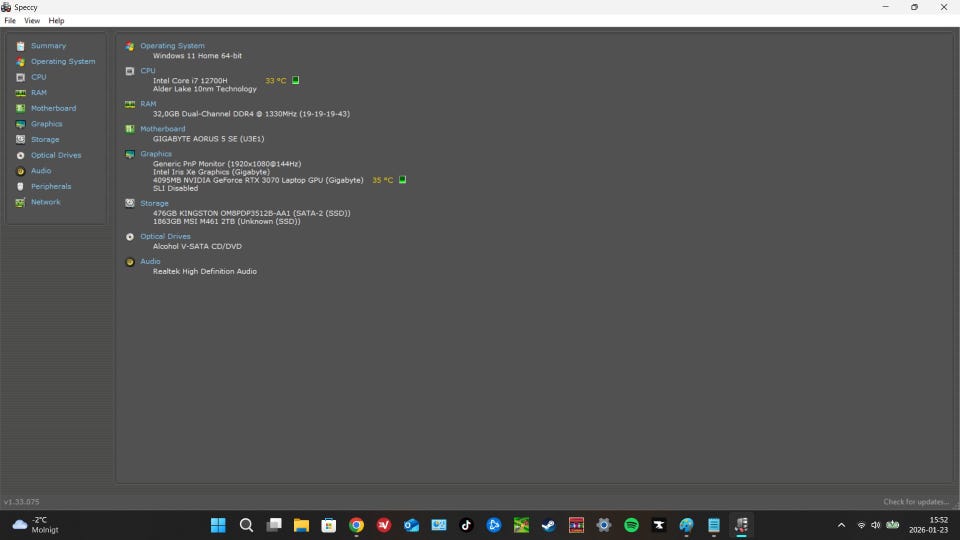Click the chip icon beside CPU heading
This screenshot has width=960, height=540.
(130, 71)
